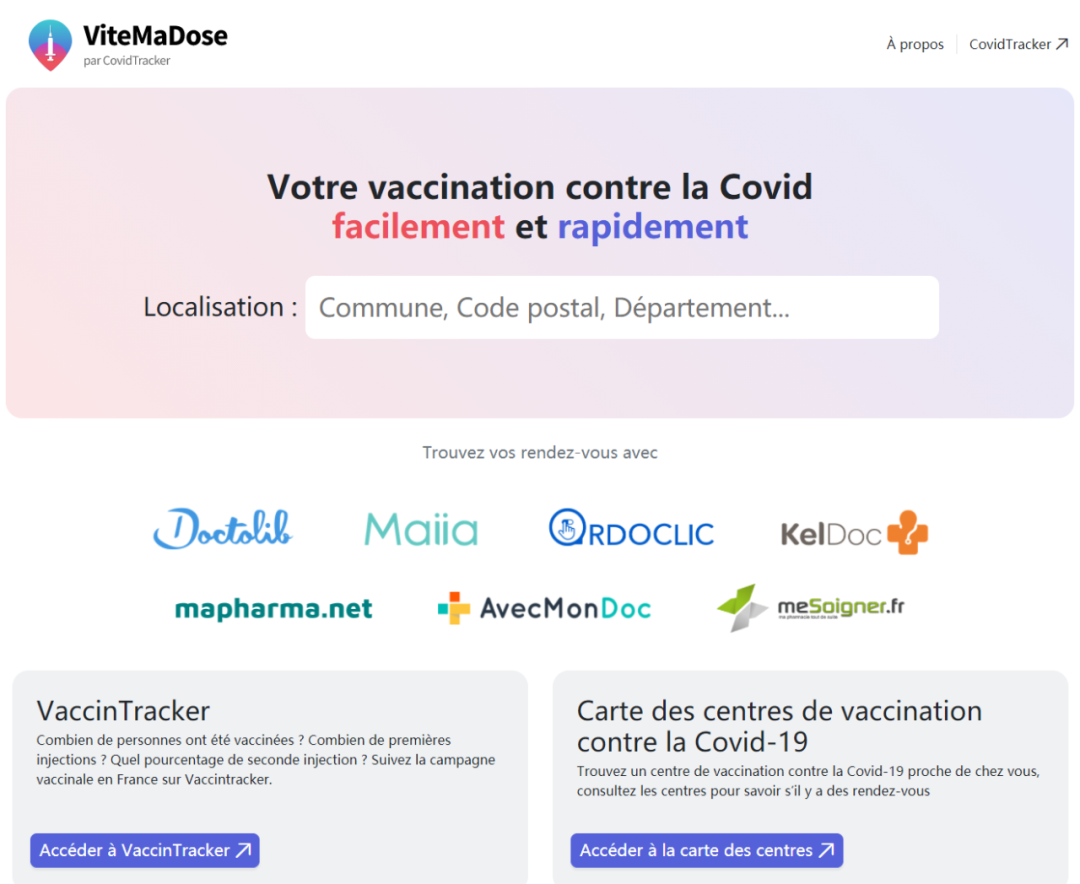The width and height of the screenshot is (1080, 884).
Task: Click the AvecMonDoc logo
Action: (544, 608)
